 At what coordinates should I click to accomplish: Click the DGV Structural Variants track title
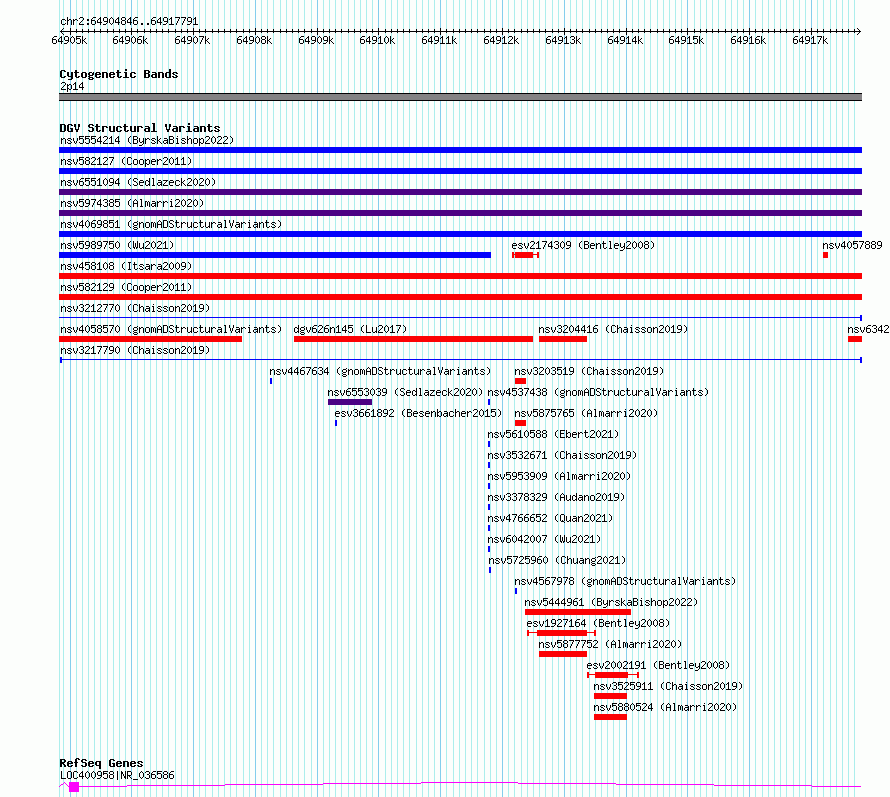140,128
